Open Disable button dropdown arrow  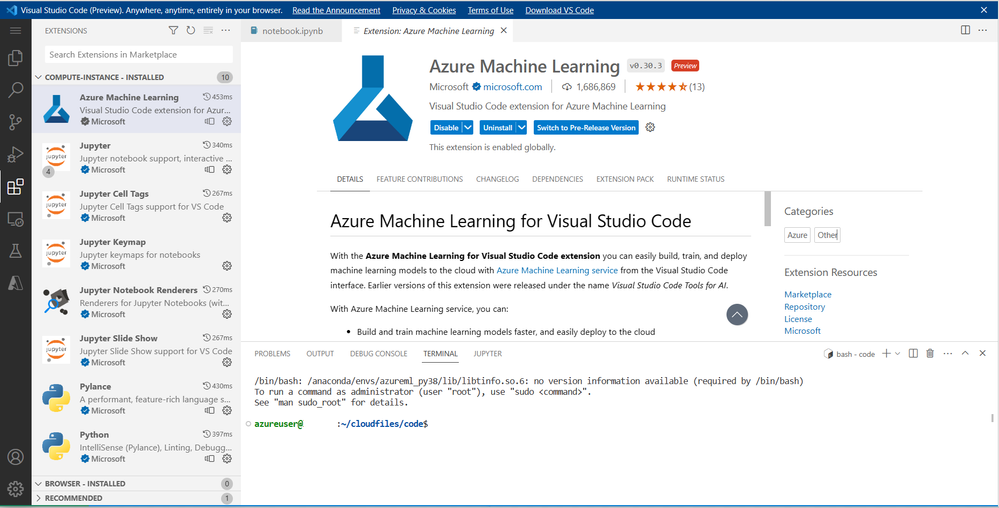[x=468, y=127]
